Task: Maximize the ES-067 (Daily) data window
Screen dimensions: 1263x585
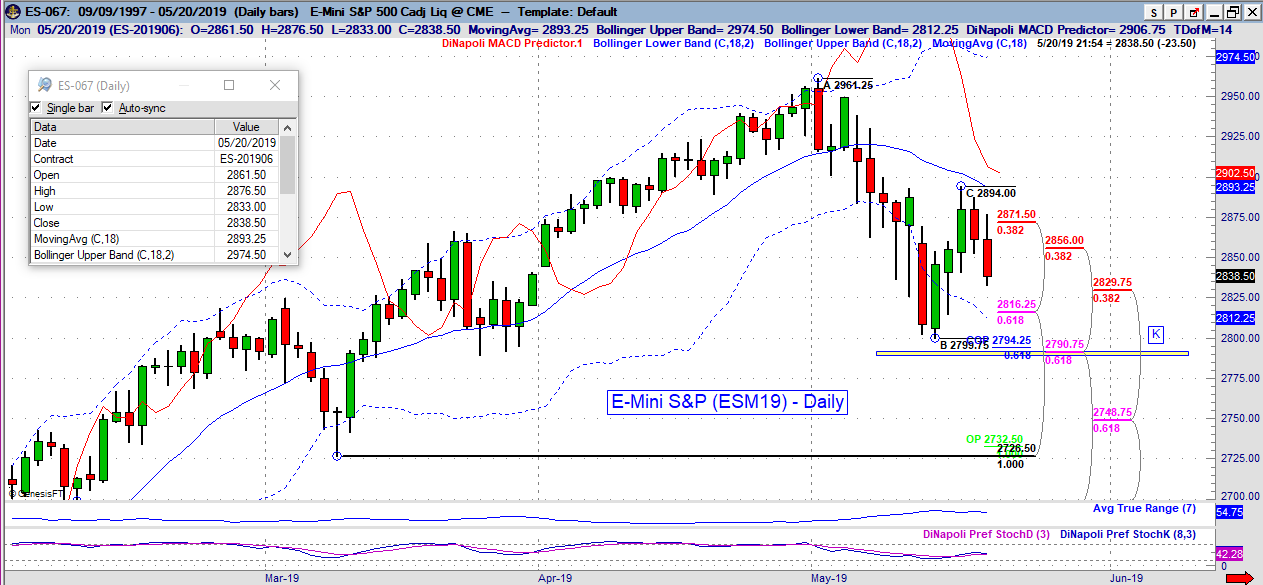Action: click(x=228, y=86)
